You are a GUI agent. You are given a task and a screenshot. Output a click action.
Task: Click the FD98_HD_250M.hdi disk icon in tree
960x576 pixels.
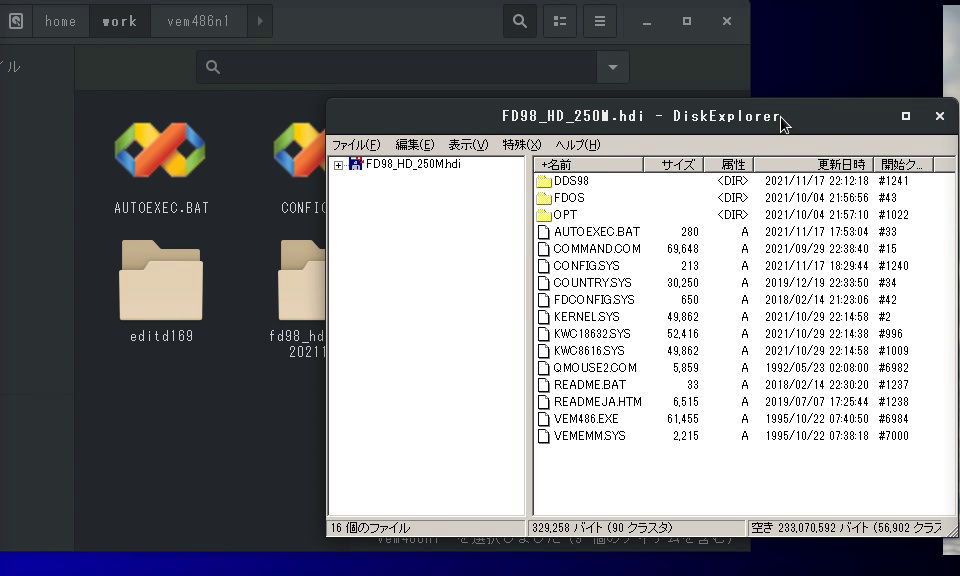pos(356,164)
